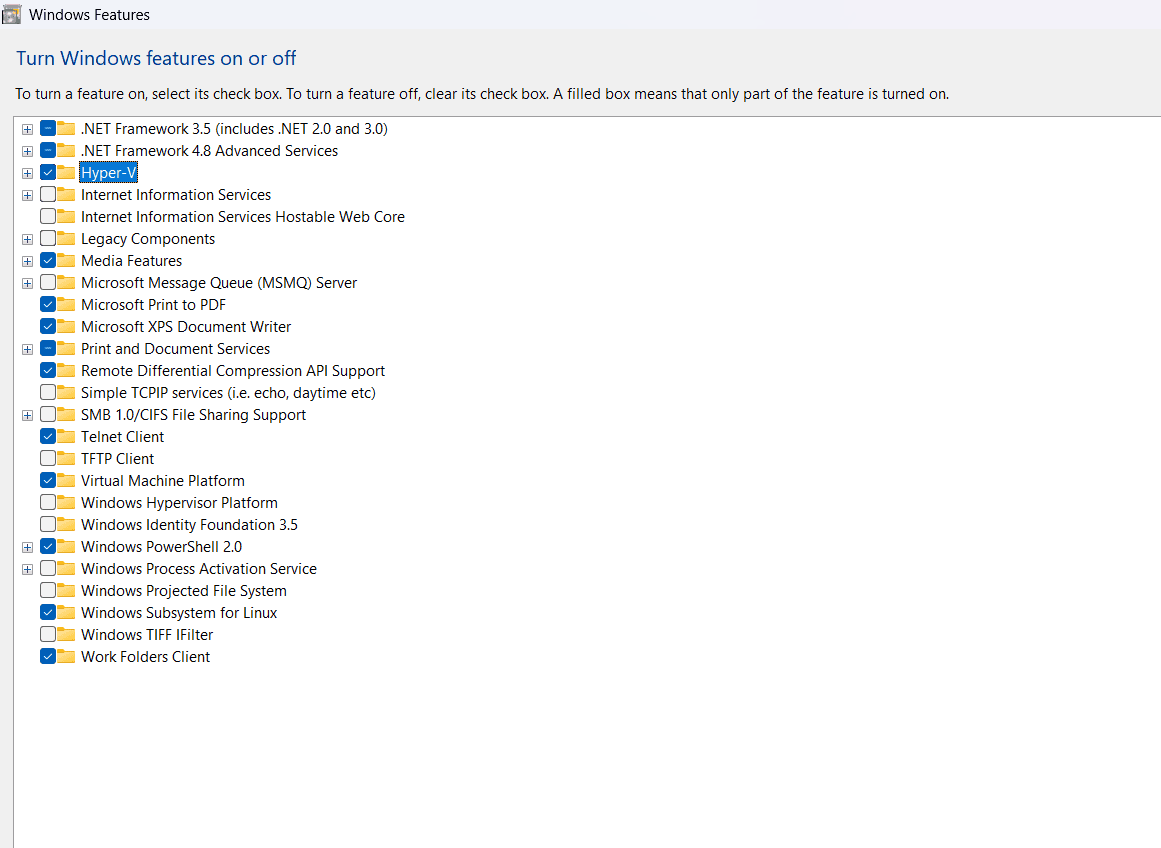Screen dimensions: 1161x848
Task: Click folder icon beside Windows Projected File System
Action: point(67,590)
